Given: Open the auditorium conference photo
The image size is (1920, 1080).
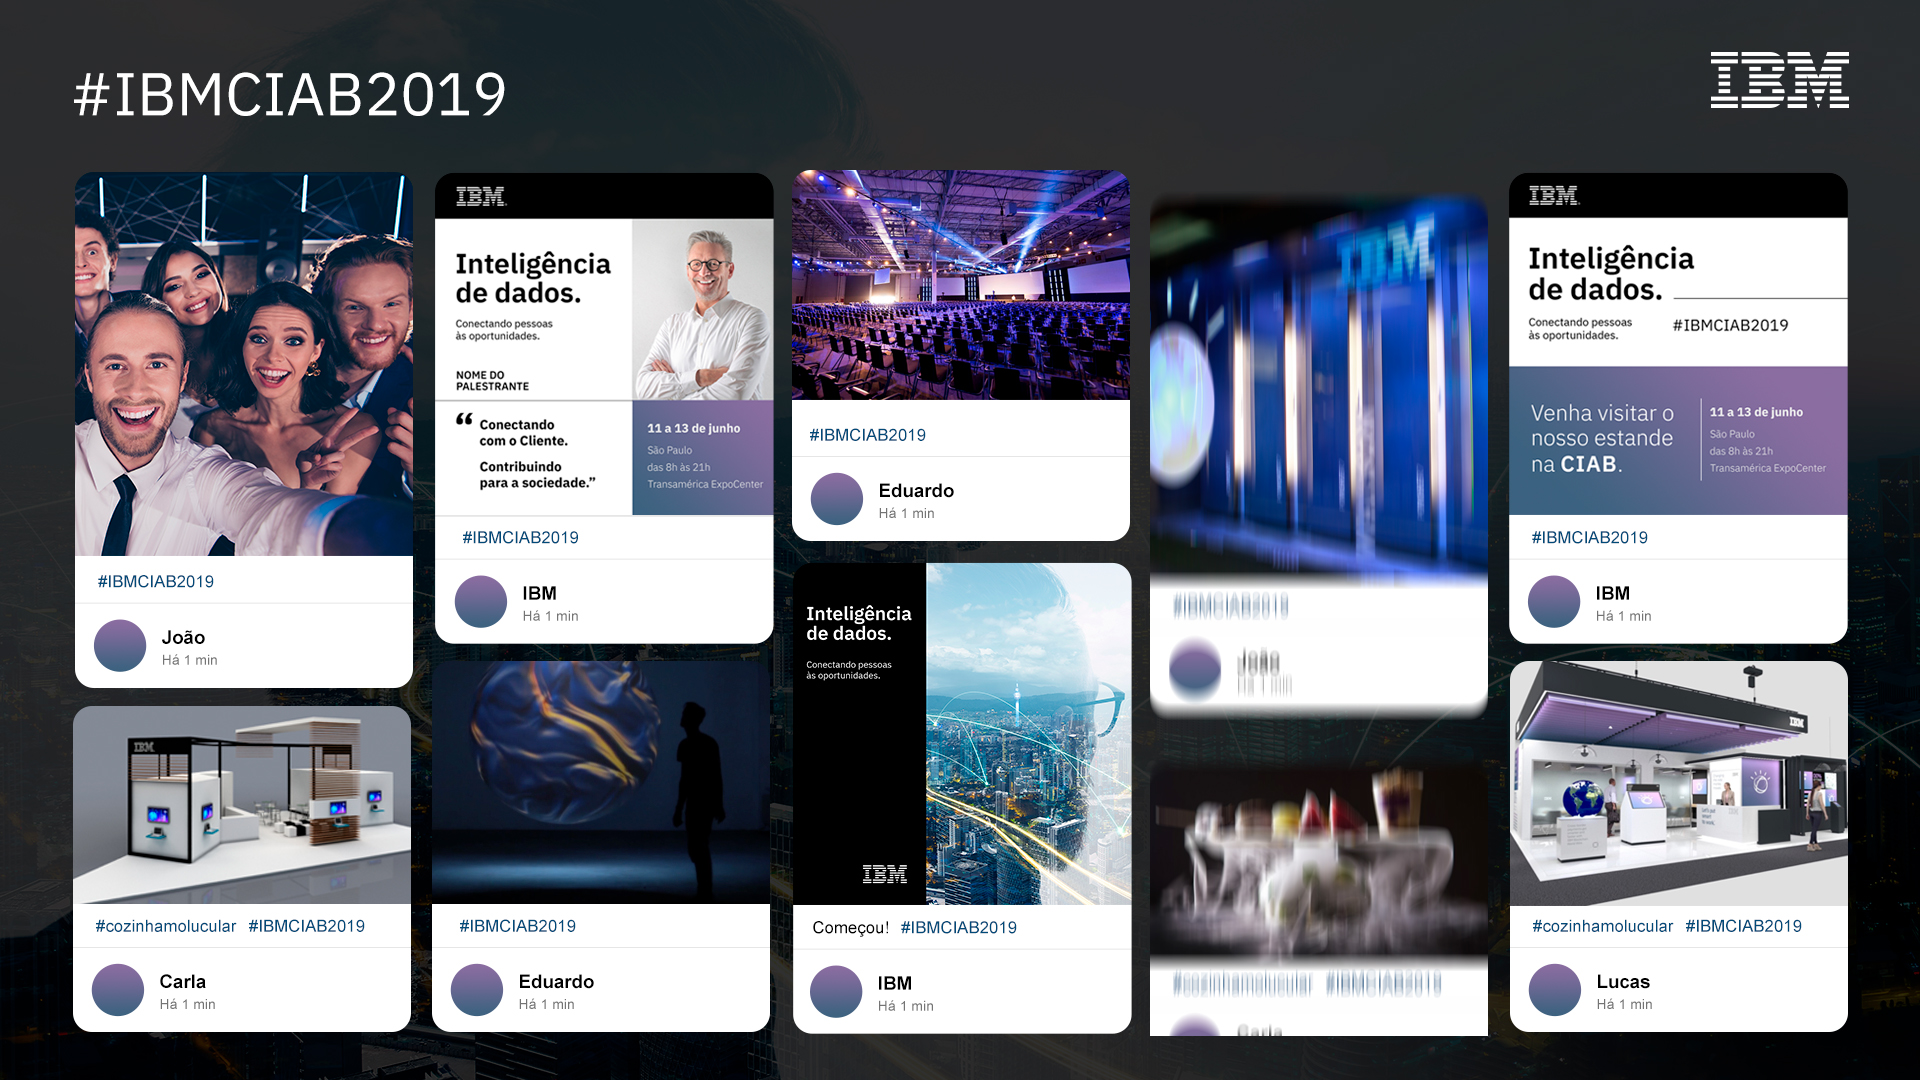Looking at the screenshot, I should coord(960,285).
